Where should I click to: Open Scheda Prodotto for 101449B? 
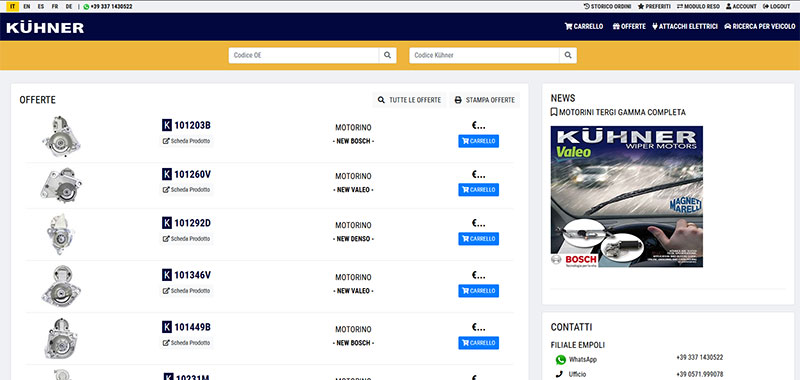(x=186, y=343)
